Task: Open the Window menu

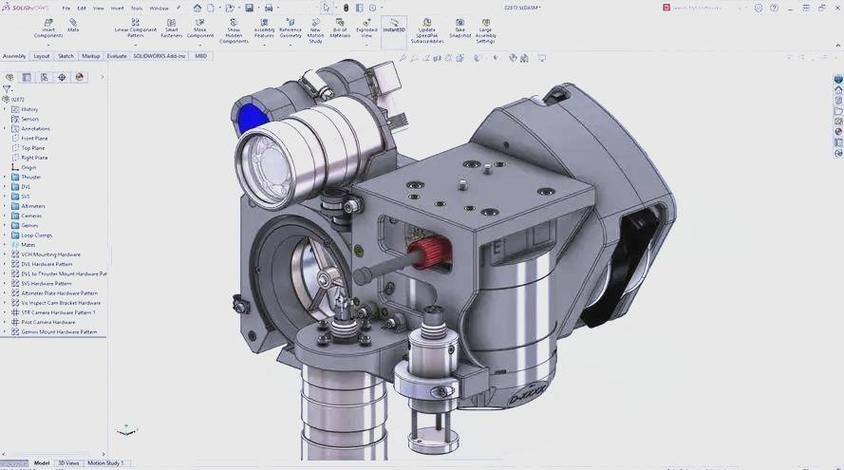Action: point(158,8)
